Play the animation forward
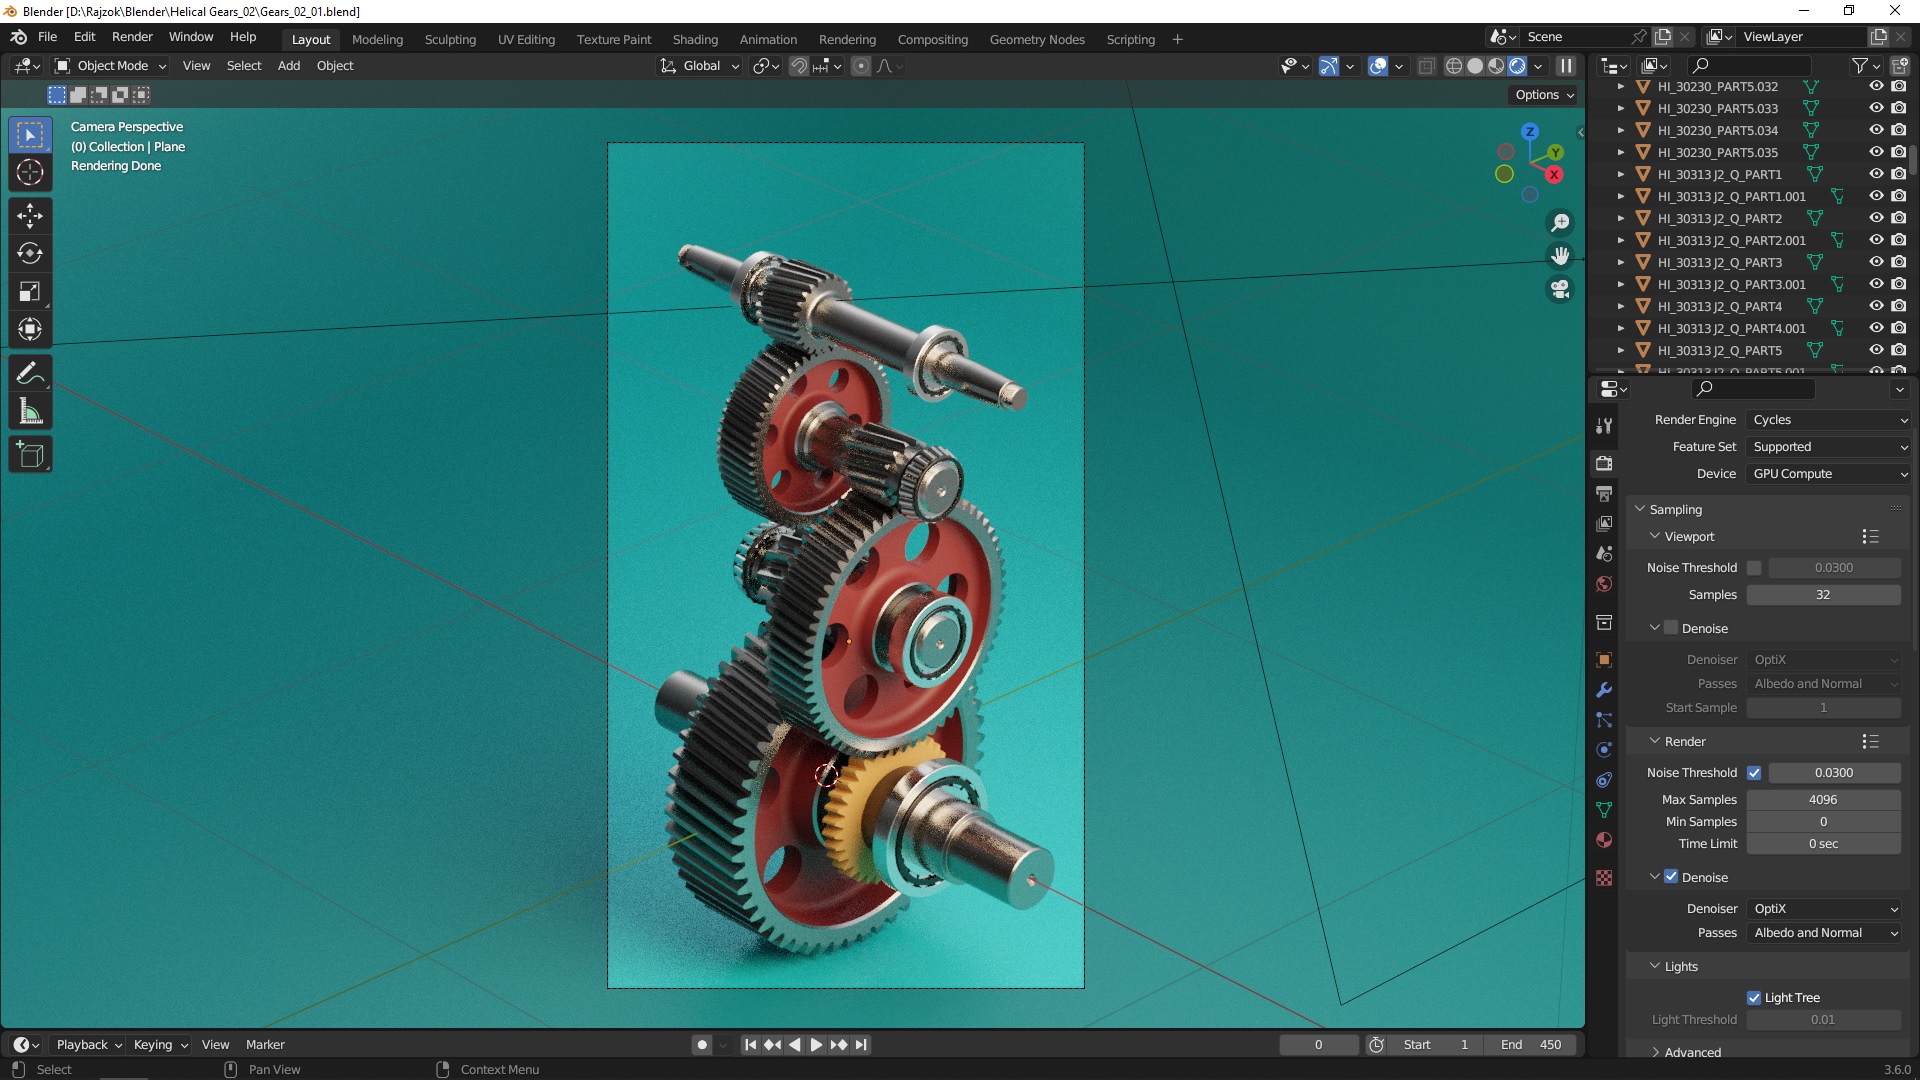 [x=816, y=1044]
